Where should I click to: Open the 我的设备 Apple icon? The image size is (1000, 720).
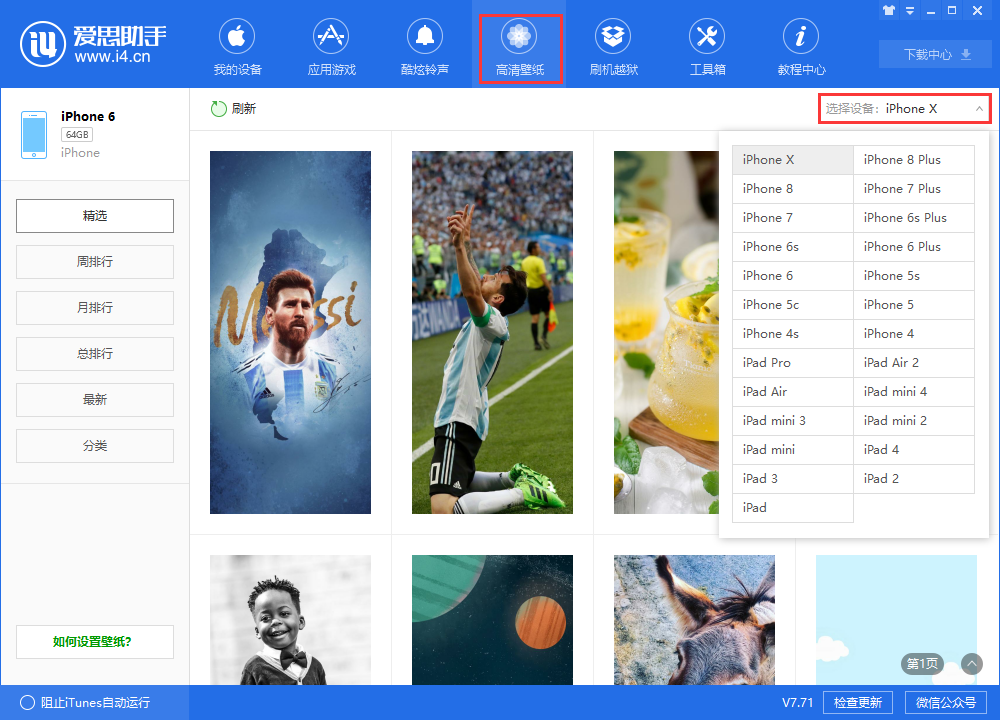pyautogui.click(x=237, y=38)
